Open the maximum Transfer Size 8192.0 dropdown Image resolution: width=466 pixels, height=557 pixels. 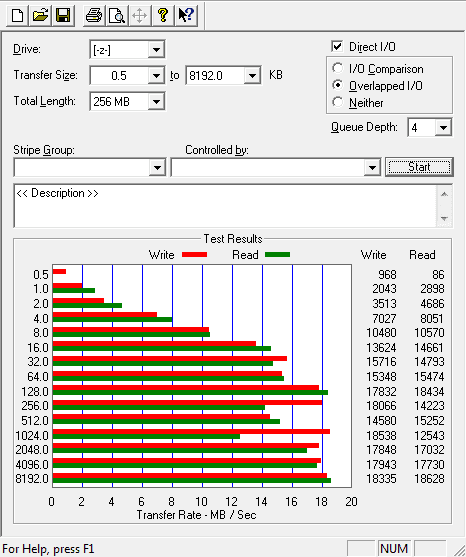click(x=252, y=76)
